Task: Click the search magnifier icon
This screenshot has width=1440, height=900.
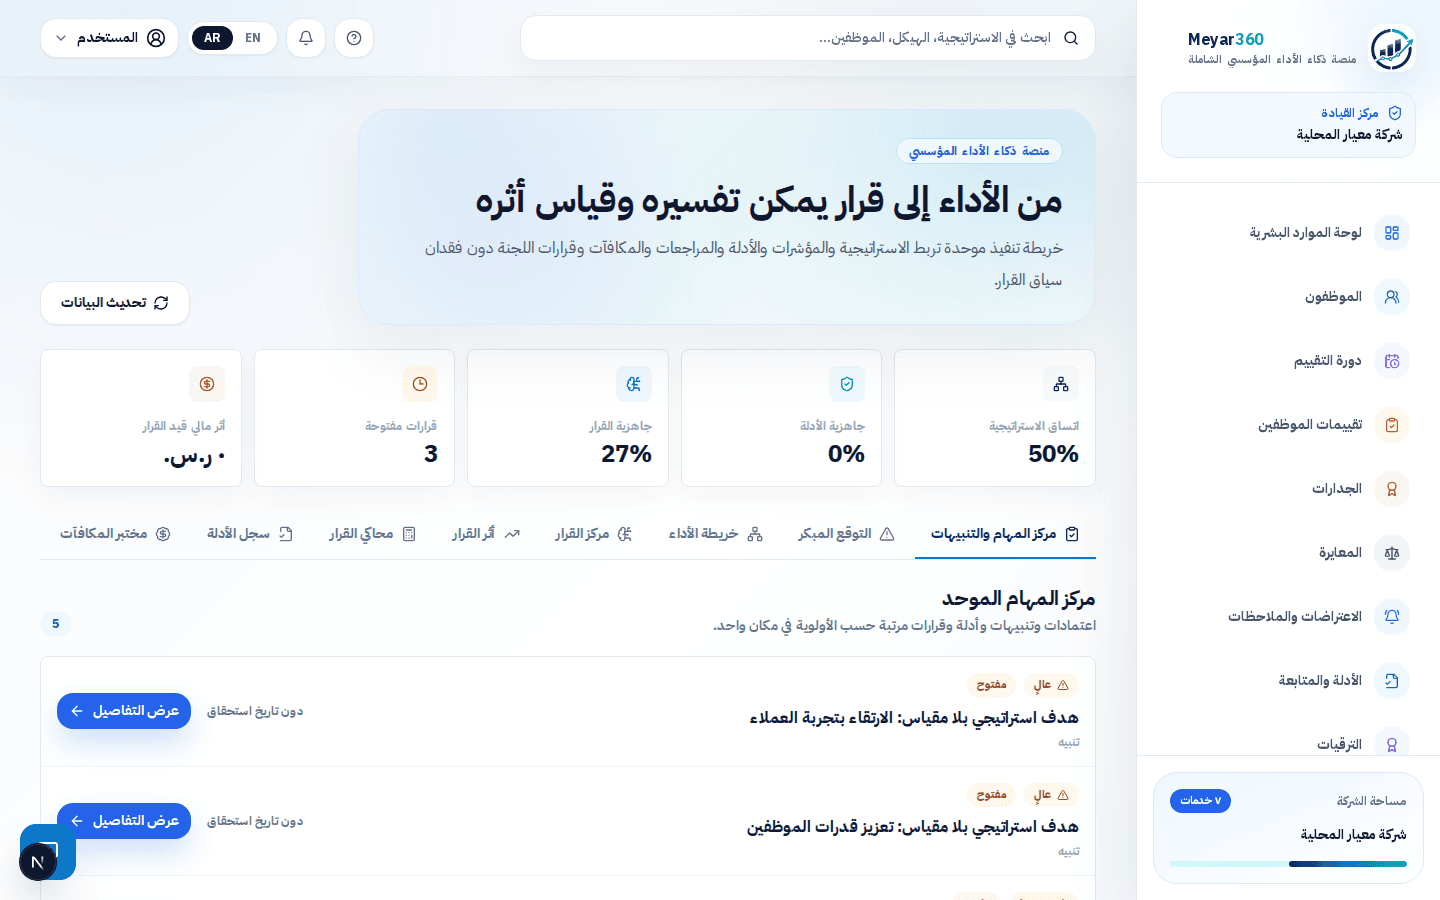Action: pos(1071,38)
